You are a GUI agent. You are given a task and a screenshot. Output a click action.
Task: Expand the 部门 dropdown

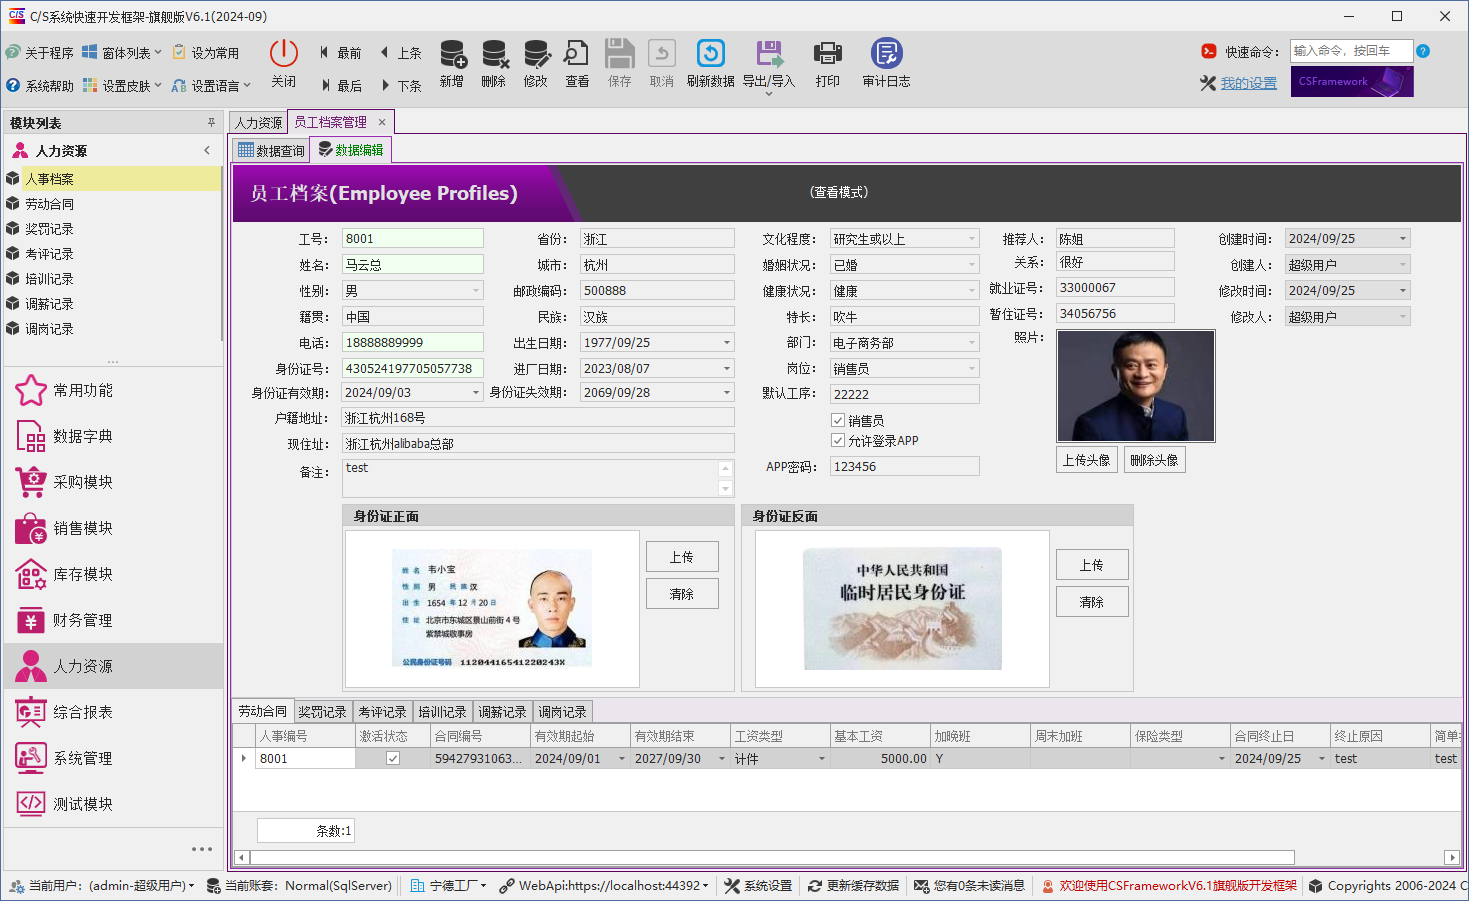point(972,342)
